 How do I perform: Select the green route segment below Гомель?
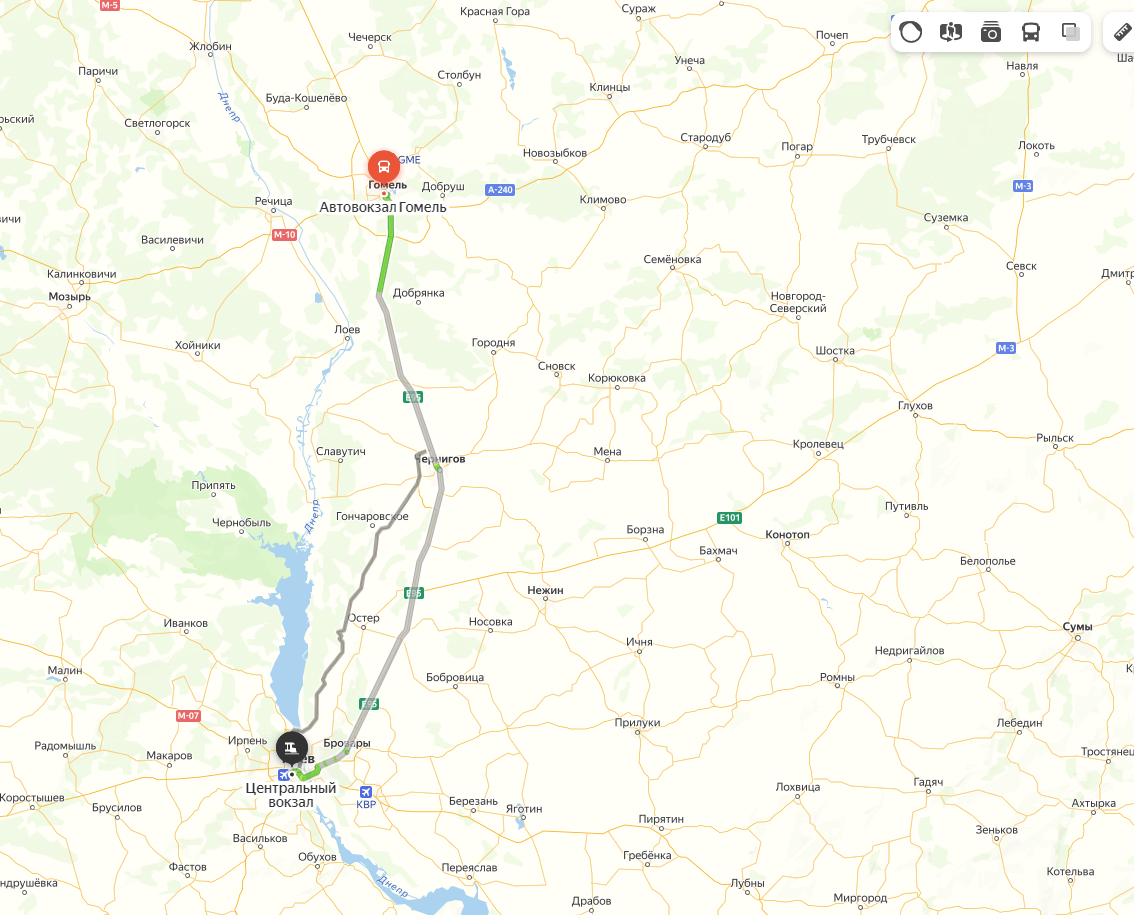tap(385, 253)
